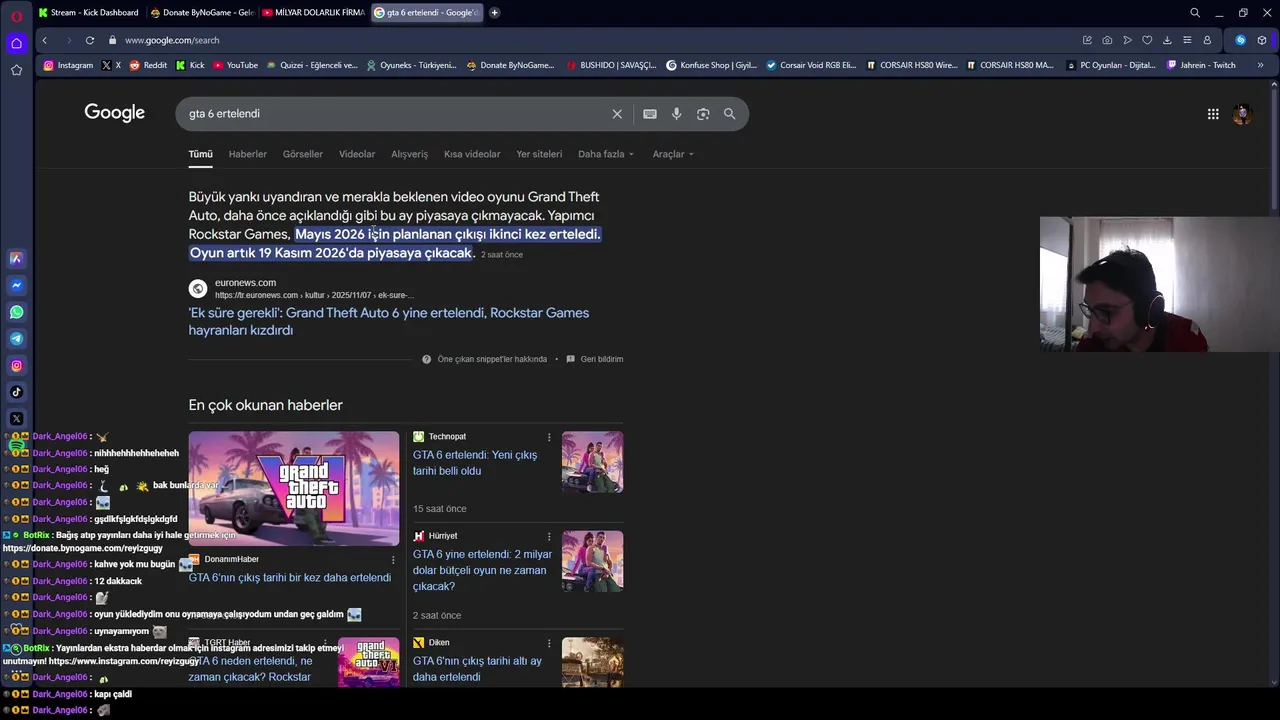Open options for Hürriyet news item
The image size is (1280, 720).
tap(549, 536)
